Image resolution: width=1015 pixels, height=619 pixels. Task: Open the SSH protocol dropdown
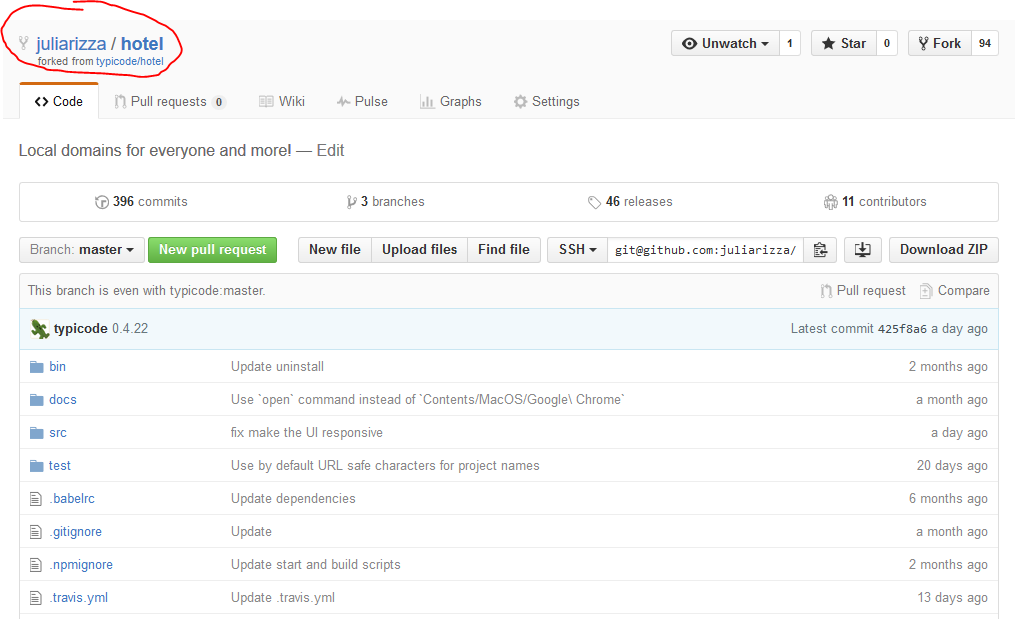coord(577,250)
